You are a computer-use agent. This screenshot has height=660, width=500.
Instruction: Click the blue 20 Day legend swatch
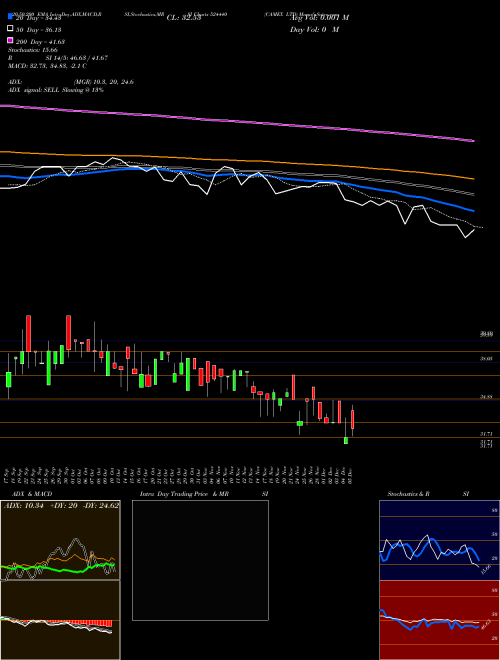point(10,16)
